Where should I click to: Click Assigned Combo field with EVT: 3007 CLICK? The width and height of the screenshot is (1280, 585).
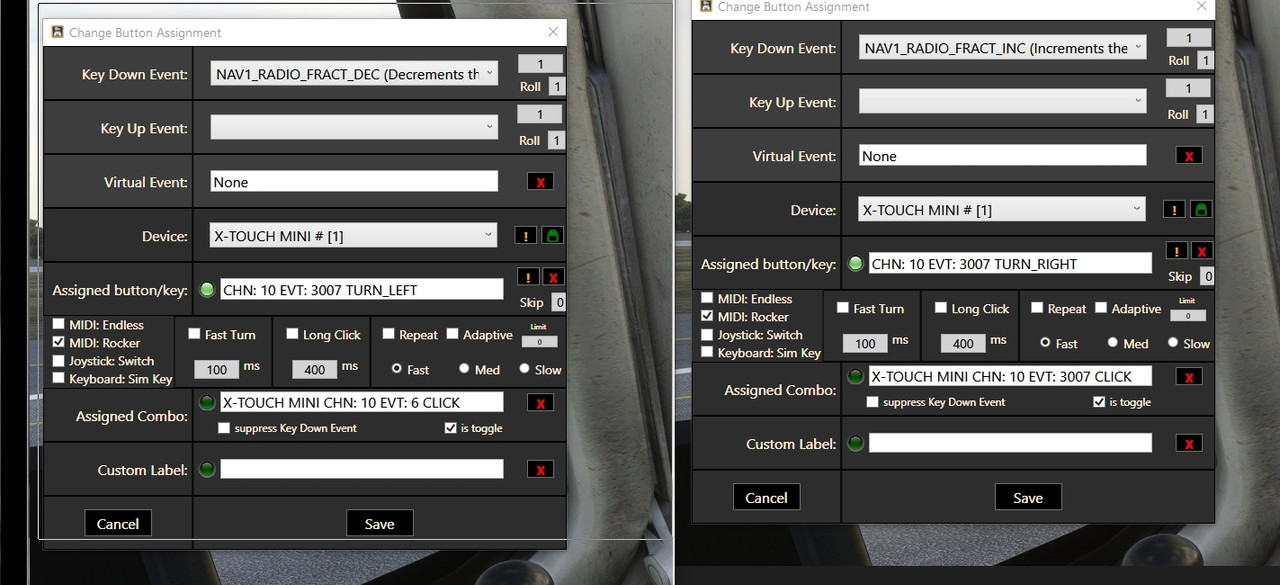[x=1010, y=377]
